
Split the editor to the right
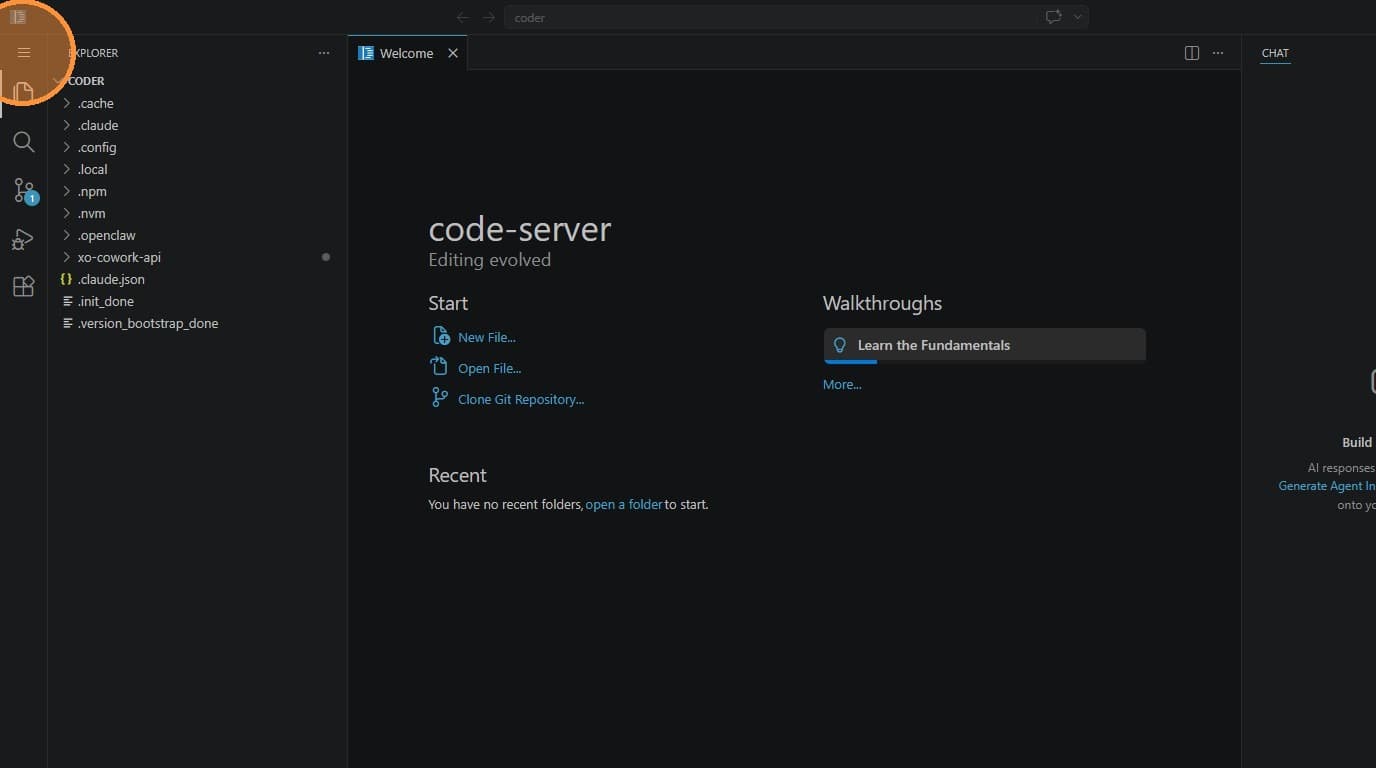(1192, 53)
